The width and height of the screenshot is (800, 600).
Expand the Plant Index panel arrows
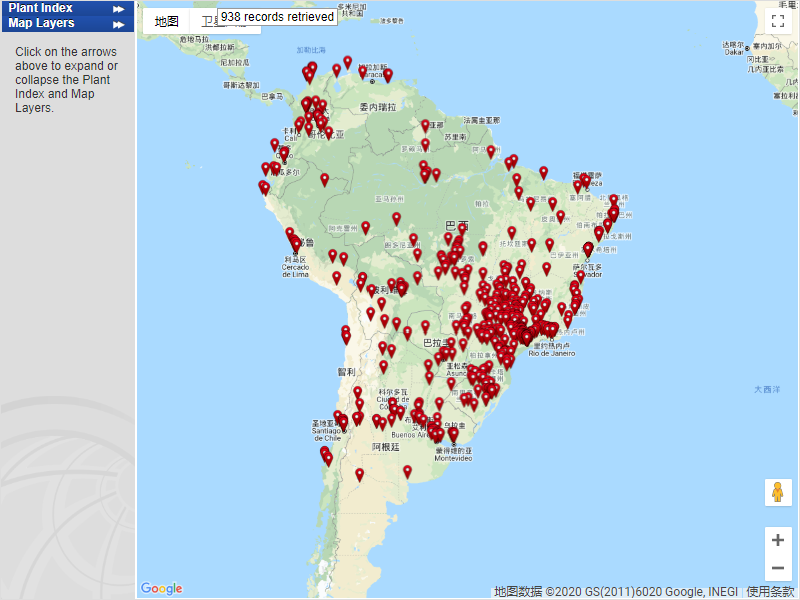tap(119, 8)
